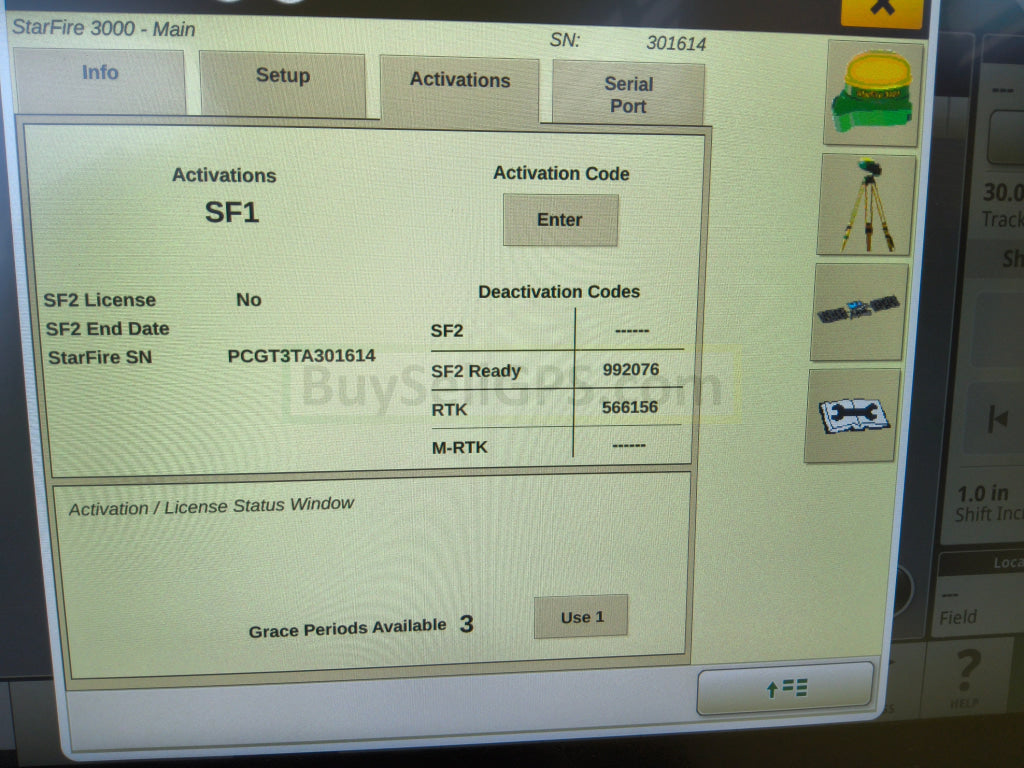Open the StarFire receiver dome icon
Image resolution: width=1024 pixels, height=768 pixels.
(x=874, y=93)
